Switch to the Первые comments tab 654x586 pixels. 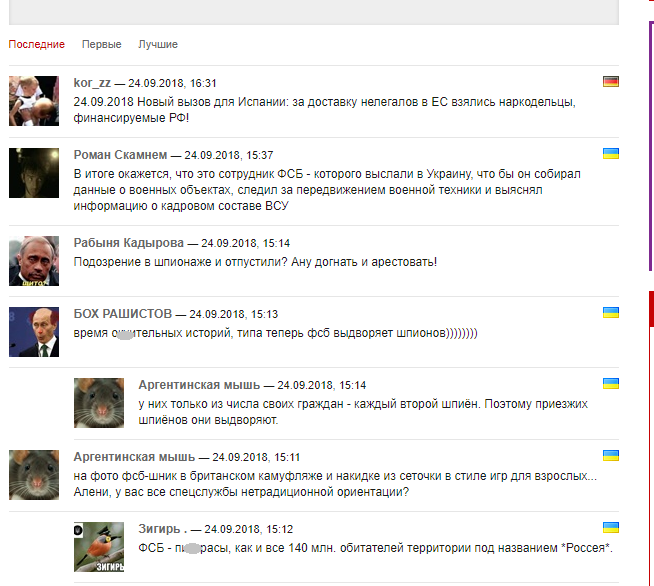[101, 44]
